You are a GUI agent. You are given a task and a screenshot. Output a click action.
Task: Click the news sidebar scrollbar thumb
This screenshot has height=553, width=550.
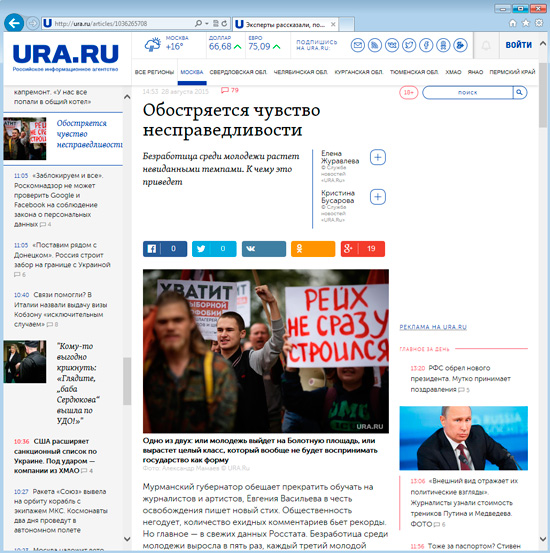tap(127, 381)
